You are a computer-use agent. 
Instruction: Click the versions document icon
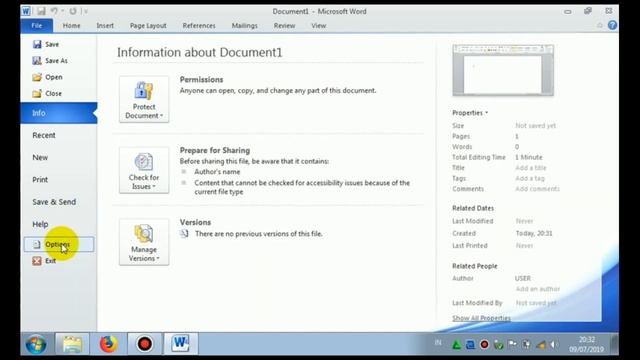[184, 233]
